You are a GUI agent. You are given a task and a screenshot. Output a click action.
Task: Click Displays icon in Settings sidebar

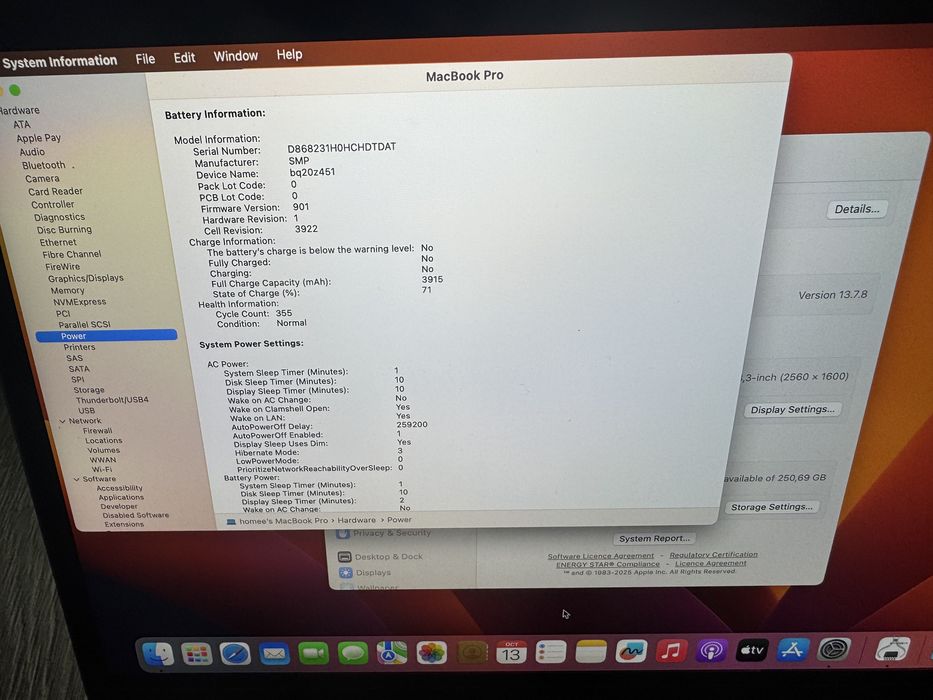pyautogui.click(x=346, y=573)
